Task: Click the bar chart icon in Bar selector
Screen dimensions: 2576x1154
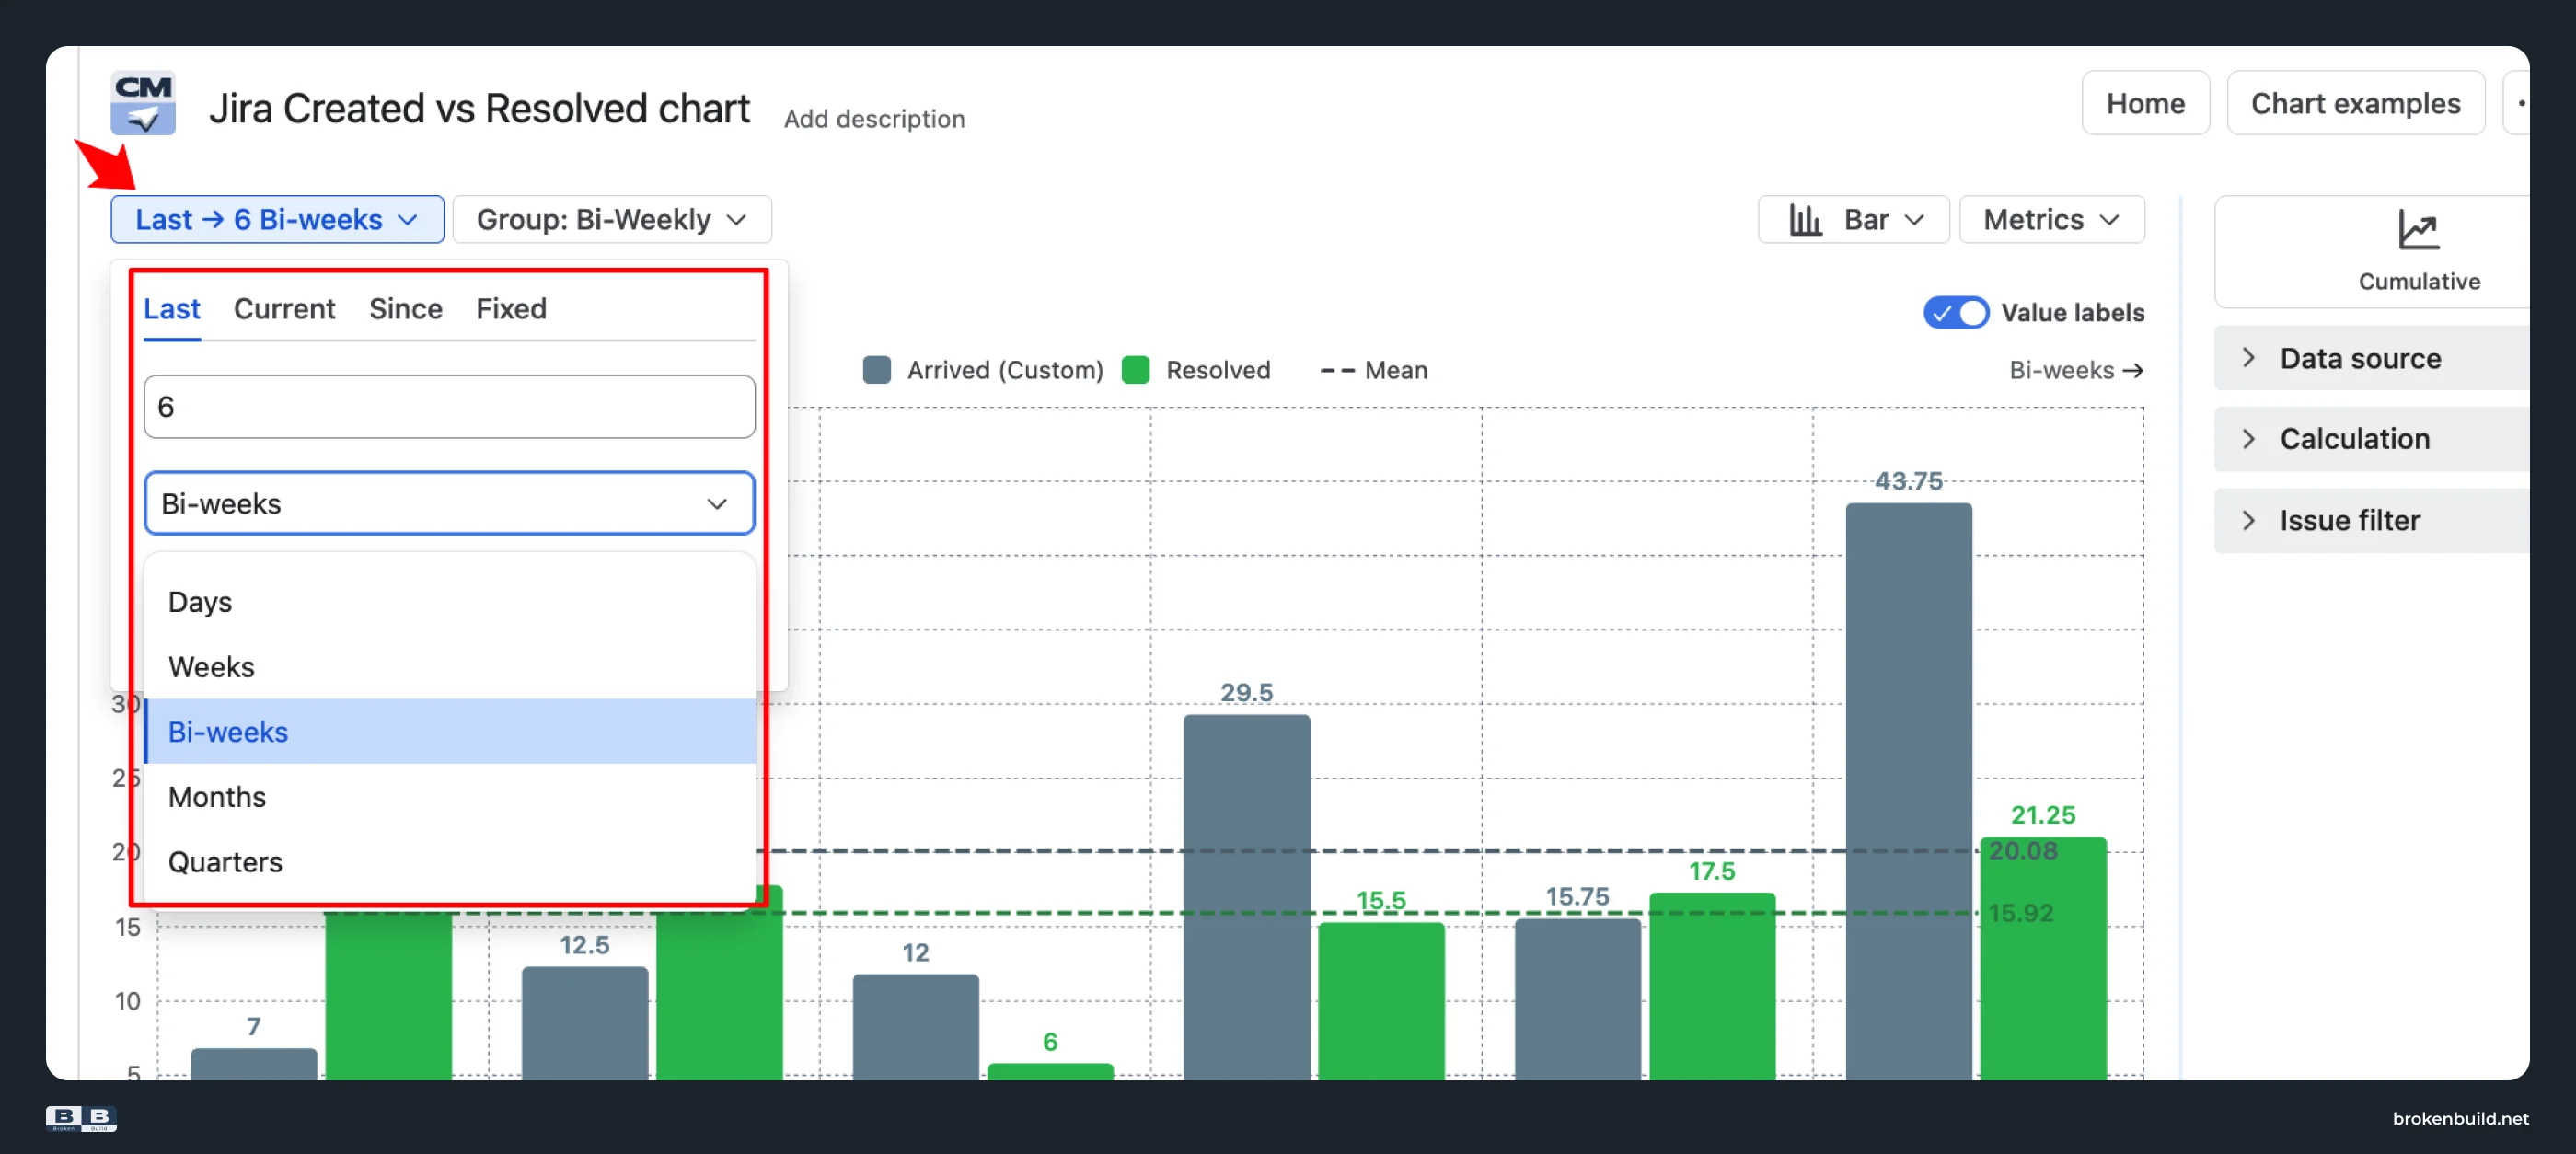Action: (1805, 219)
